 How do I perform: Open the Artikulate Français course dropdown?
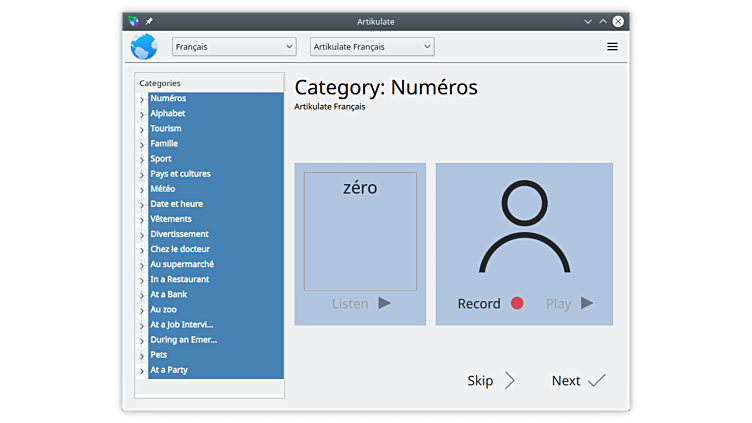pyautogui.click(x=371, y=47)
